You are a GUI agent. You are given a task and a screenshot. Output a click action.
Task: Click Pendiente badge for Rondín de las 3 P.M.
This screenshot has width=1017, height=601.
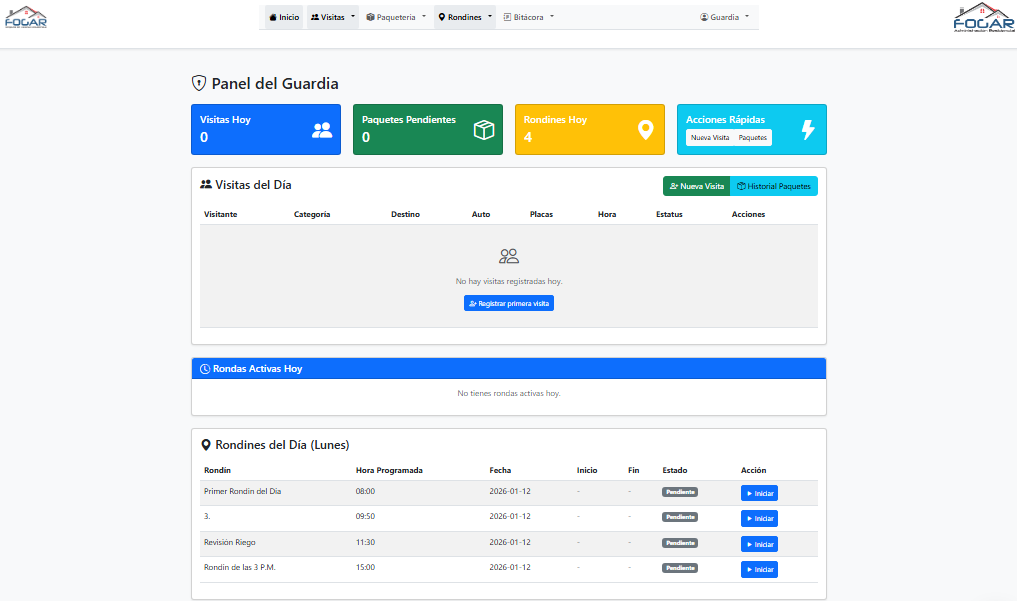(x=680, y=568)
